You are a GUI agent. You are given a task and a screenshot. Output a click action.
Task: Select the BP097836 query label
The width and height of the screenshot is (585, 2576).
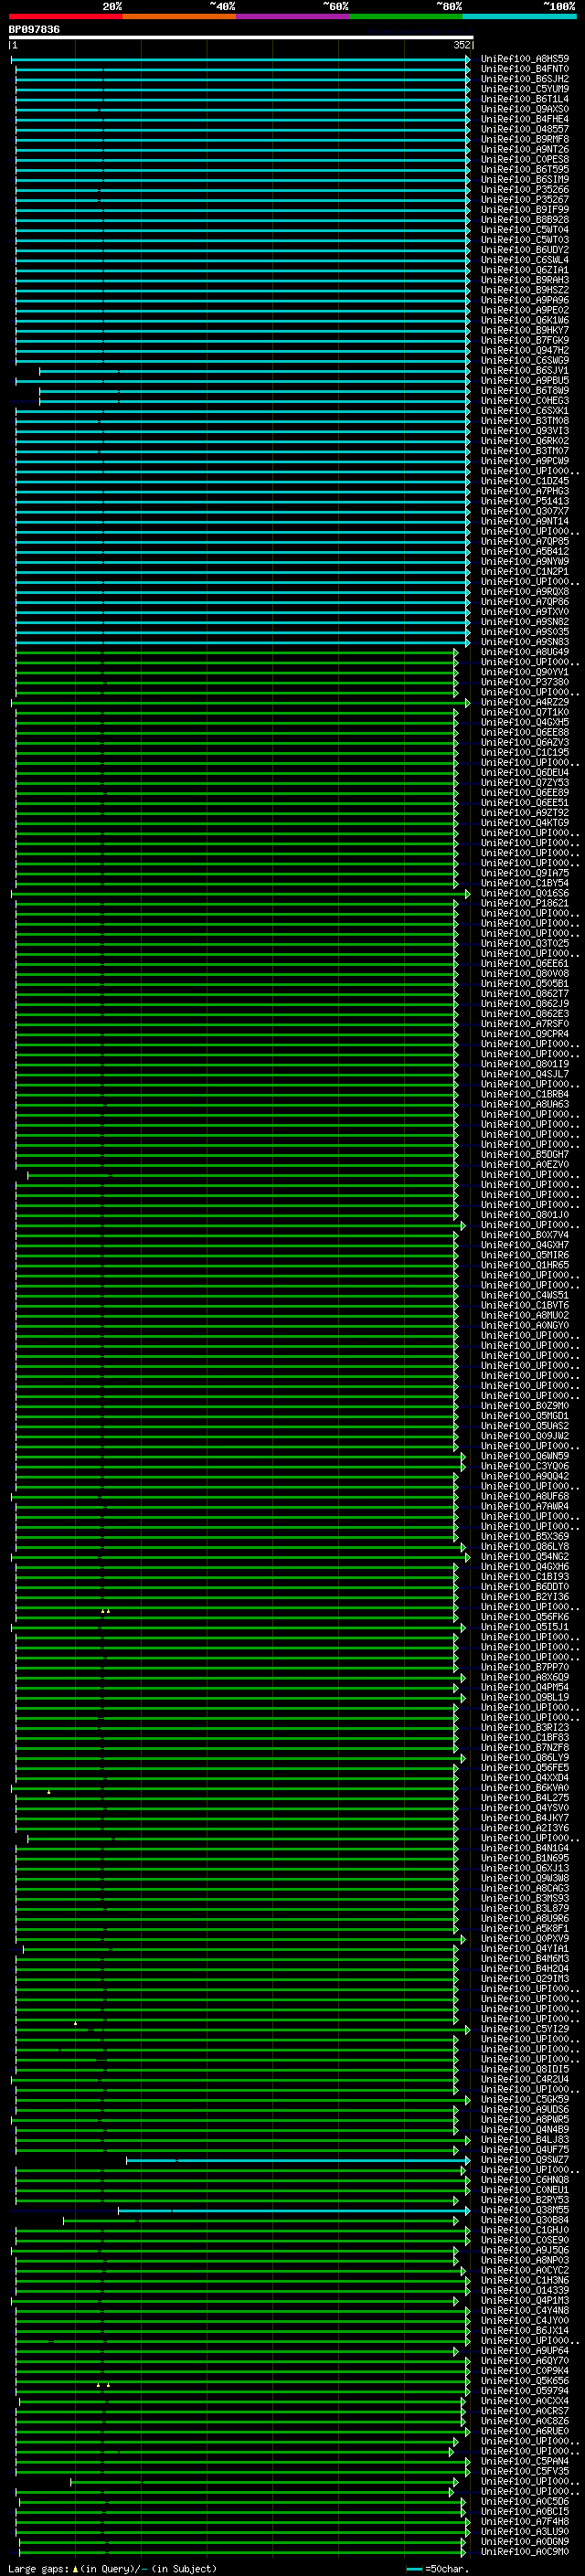point(34,29)
